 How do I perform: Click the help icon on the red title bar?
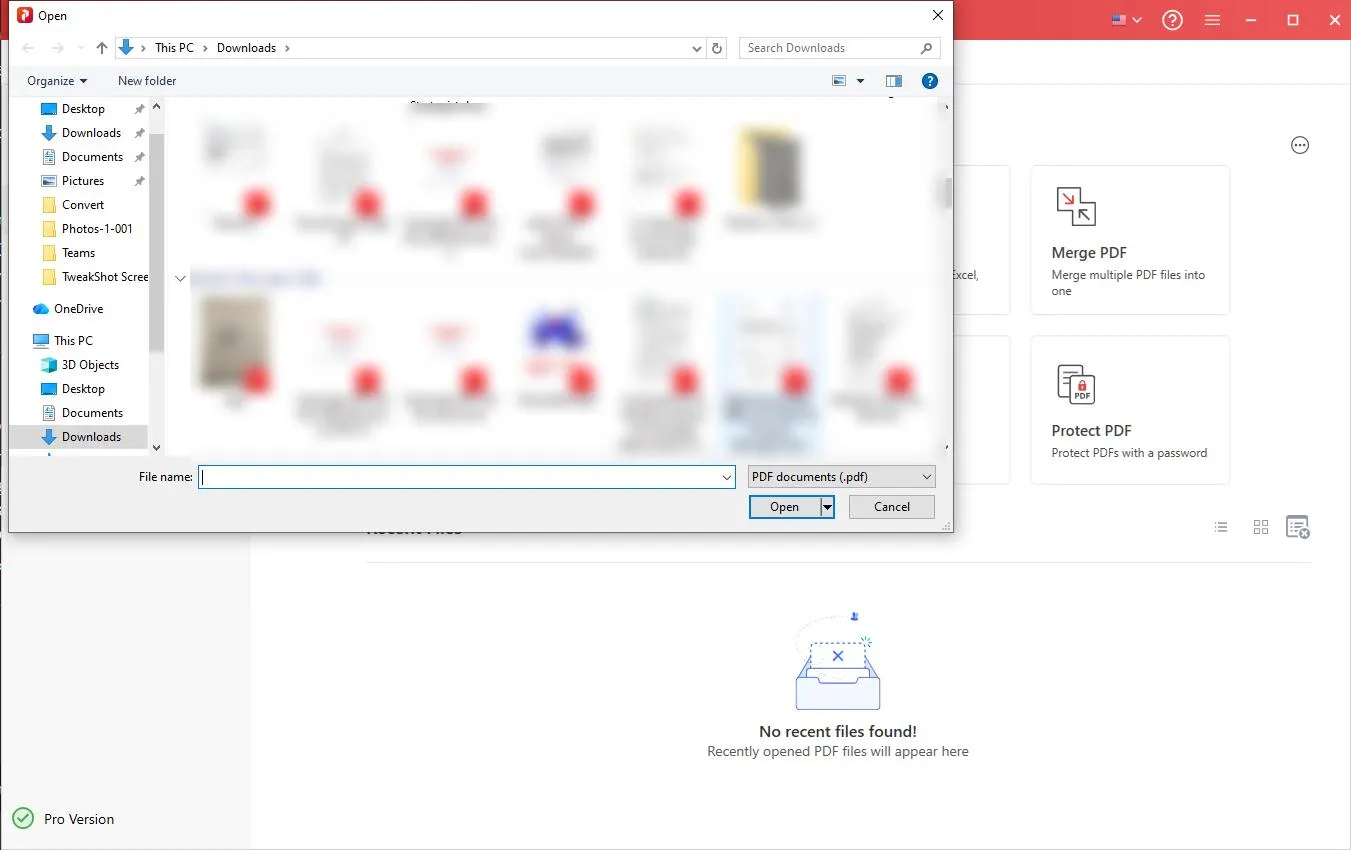click(1172, 20)
